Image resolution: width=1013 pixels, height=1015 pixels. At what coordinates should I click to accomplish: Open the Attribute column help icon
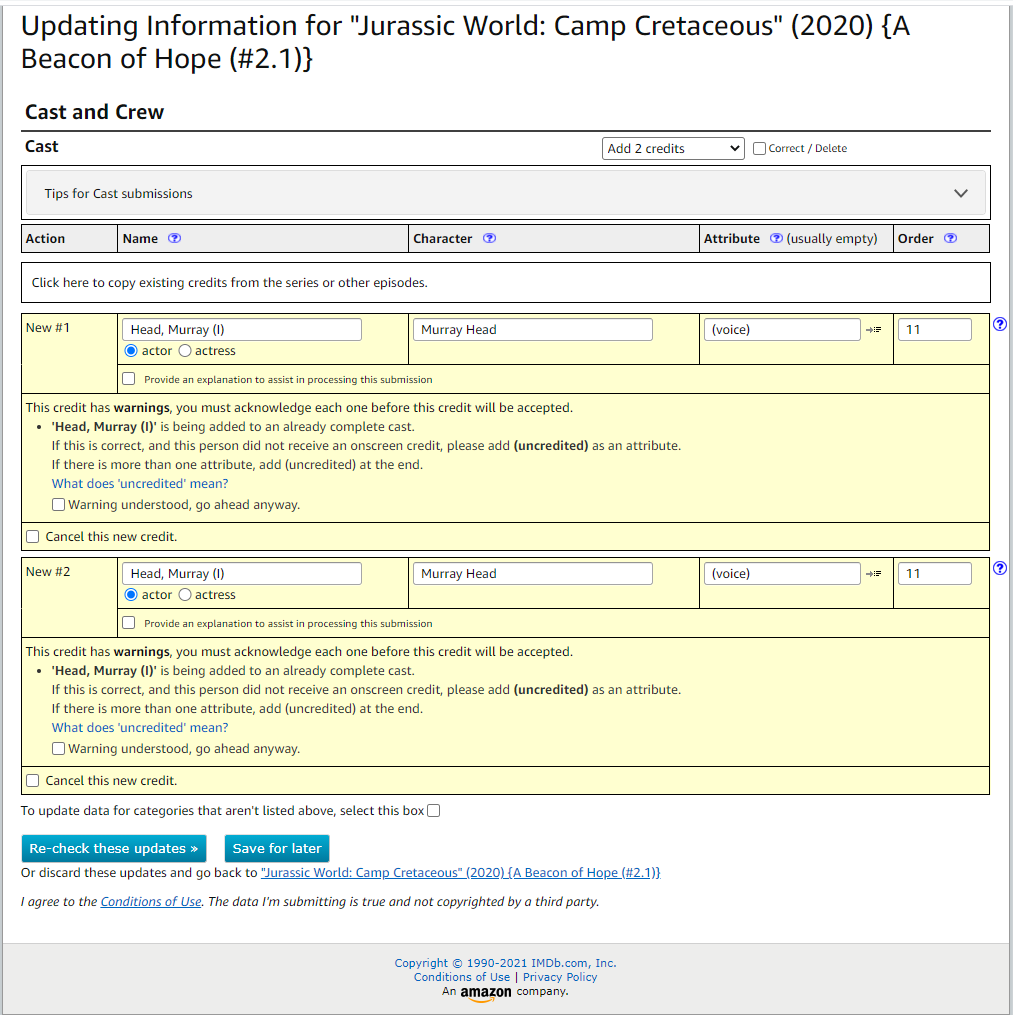(x=776, y=239)
